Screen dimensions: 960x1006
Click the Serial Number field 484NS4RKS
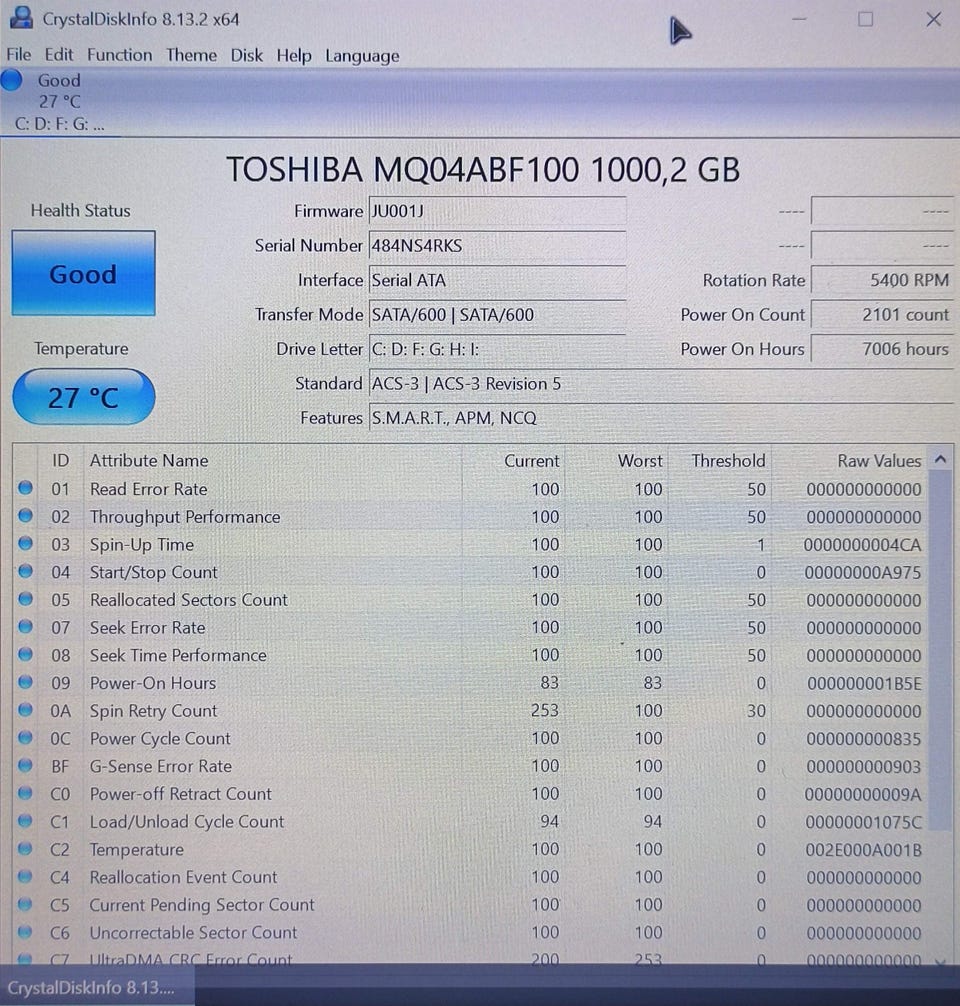click(x=497, y=246)
